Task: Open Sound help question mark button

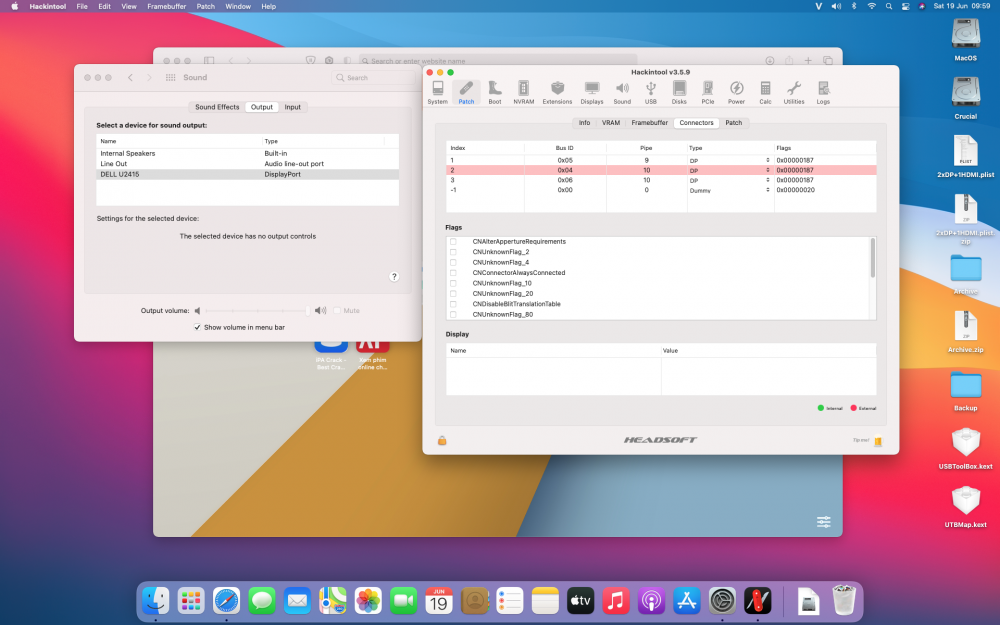Action: coord(394,276)
